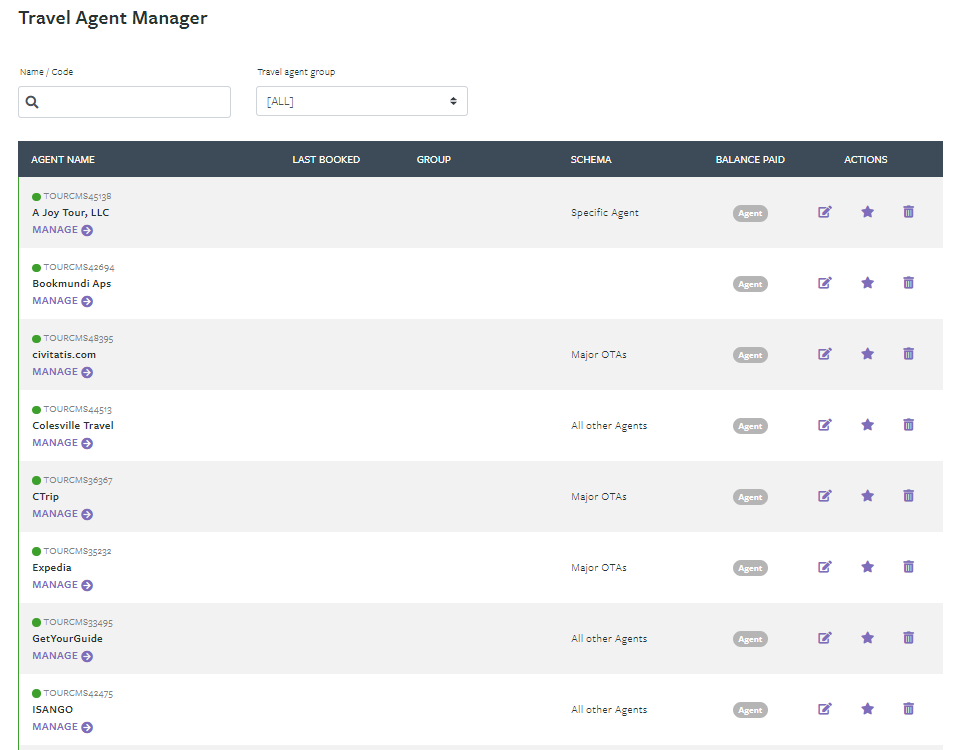Viewport: 978px width, 750px height.
Task: Delete the A Joy Tour, LLC agent
Action: click(908, 212)
